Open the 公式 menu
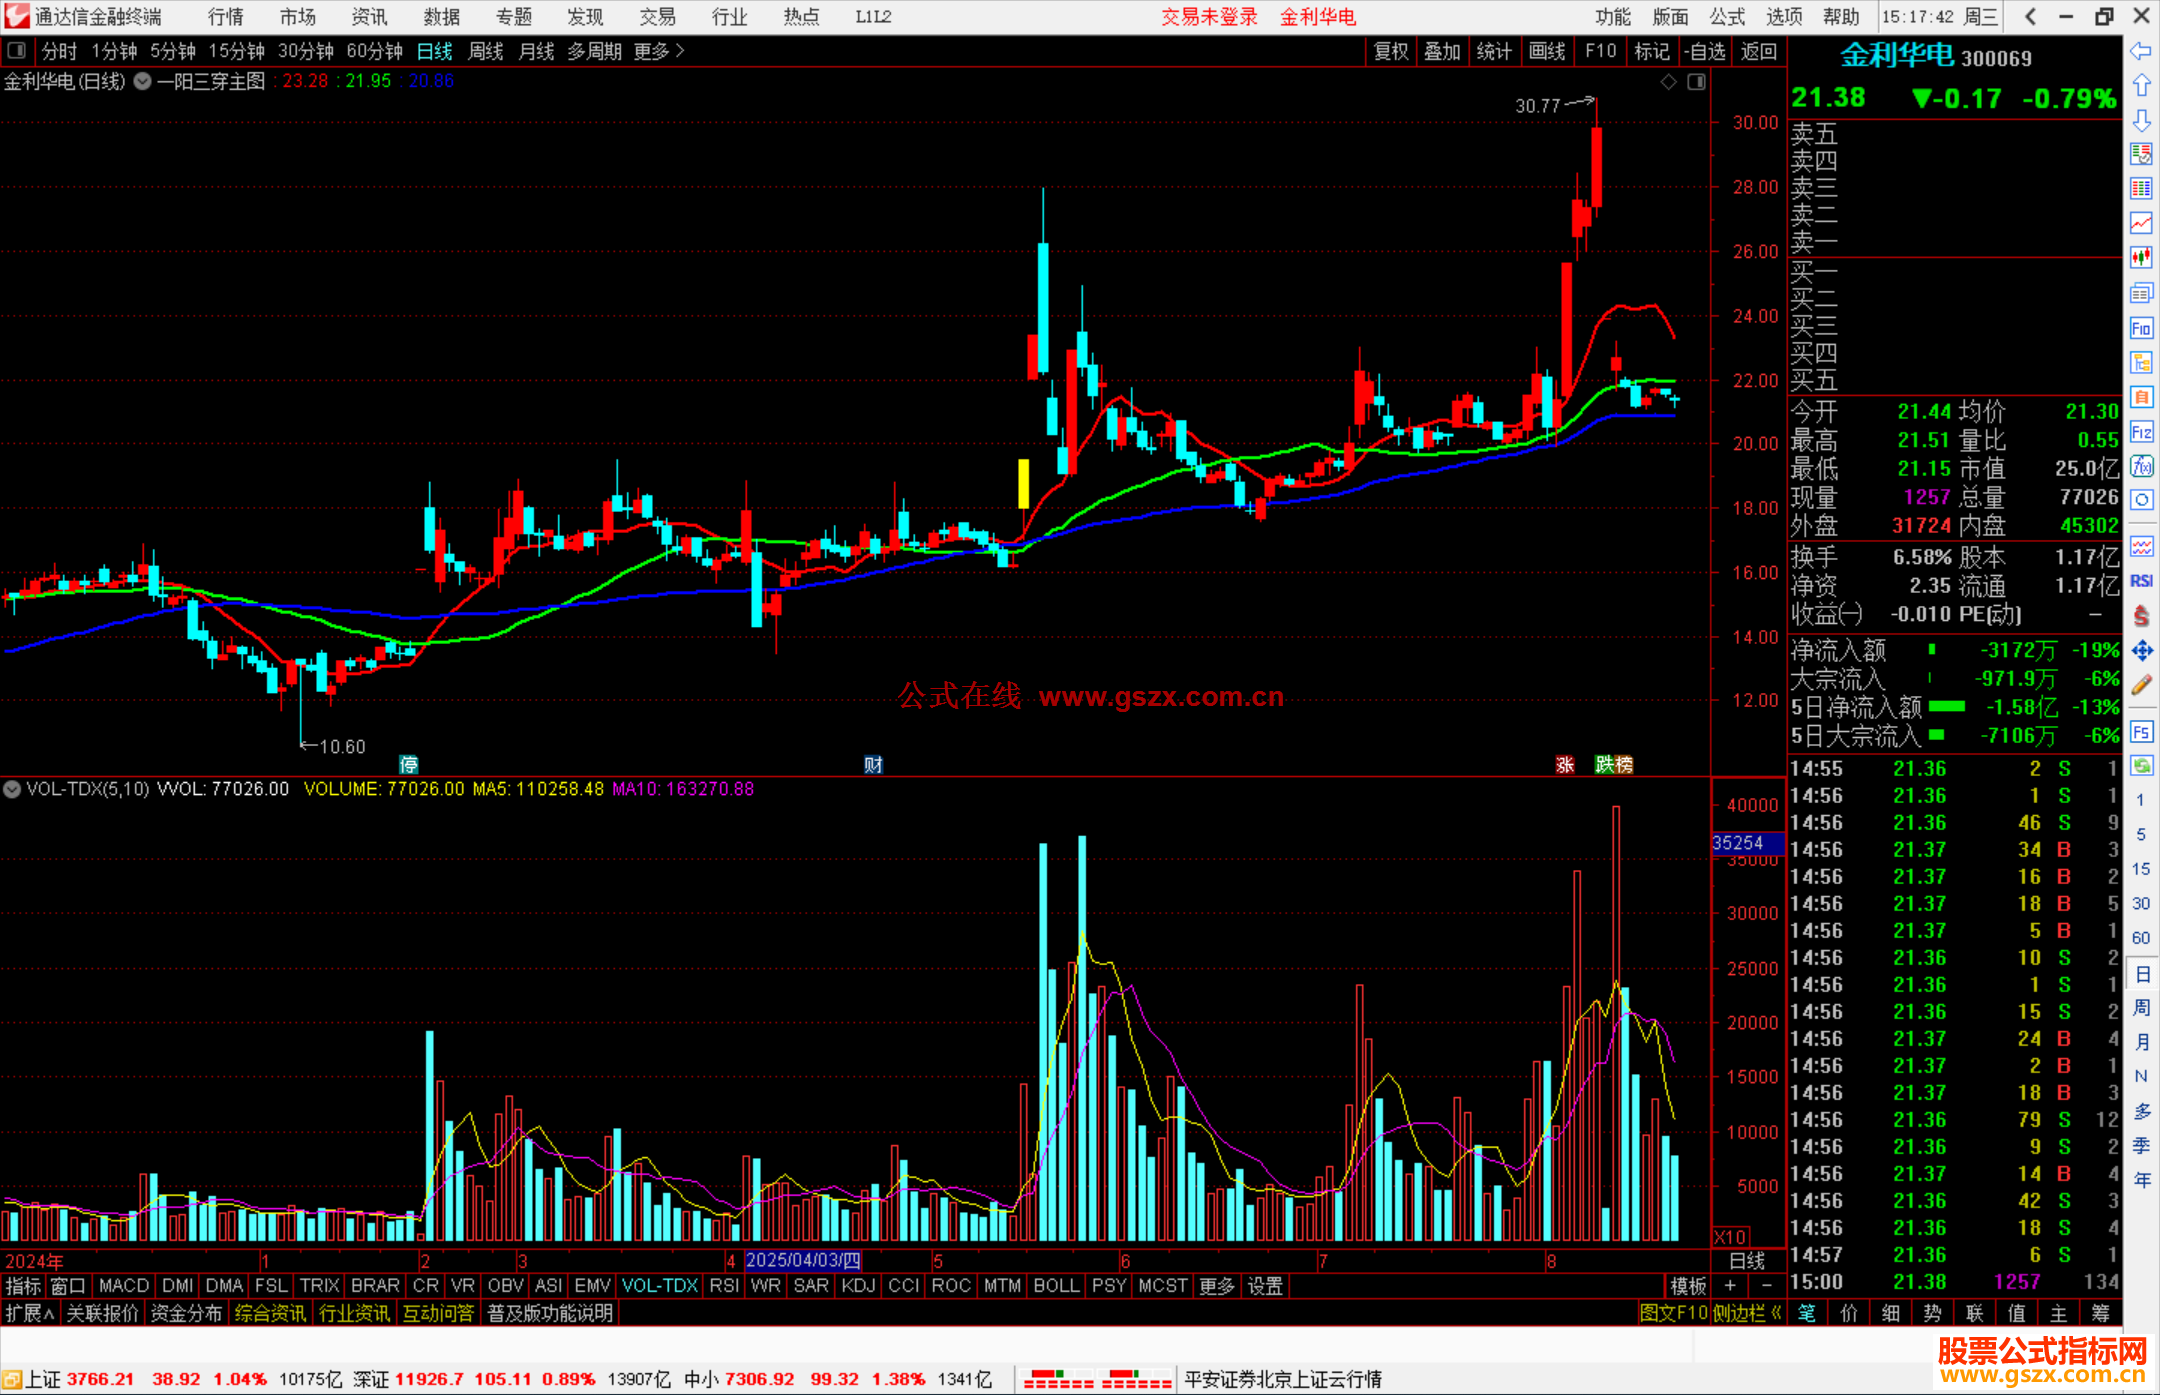Image resolution: width=2160 pixels, height=1395 pixels. coord(1727,17)
